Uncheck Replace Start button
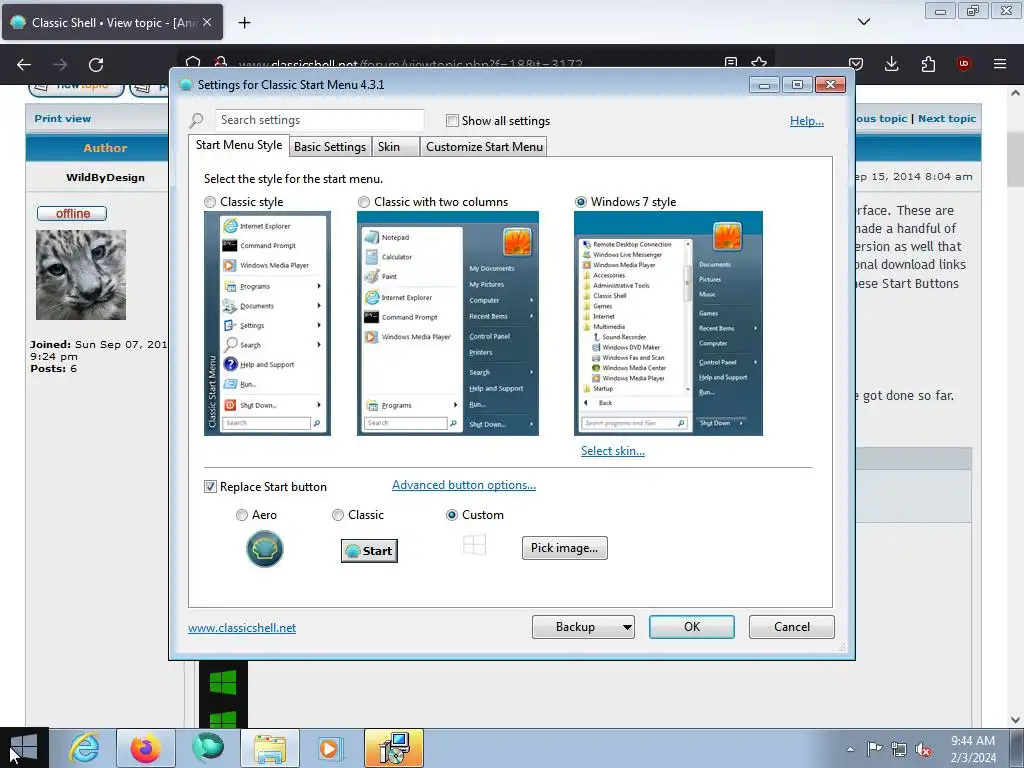Viewport: 1024px width, 768px height. point(210,487)
